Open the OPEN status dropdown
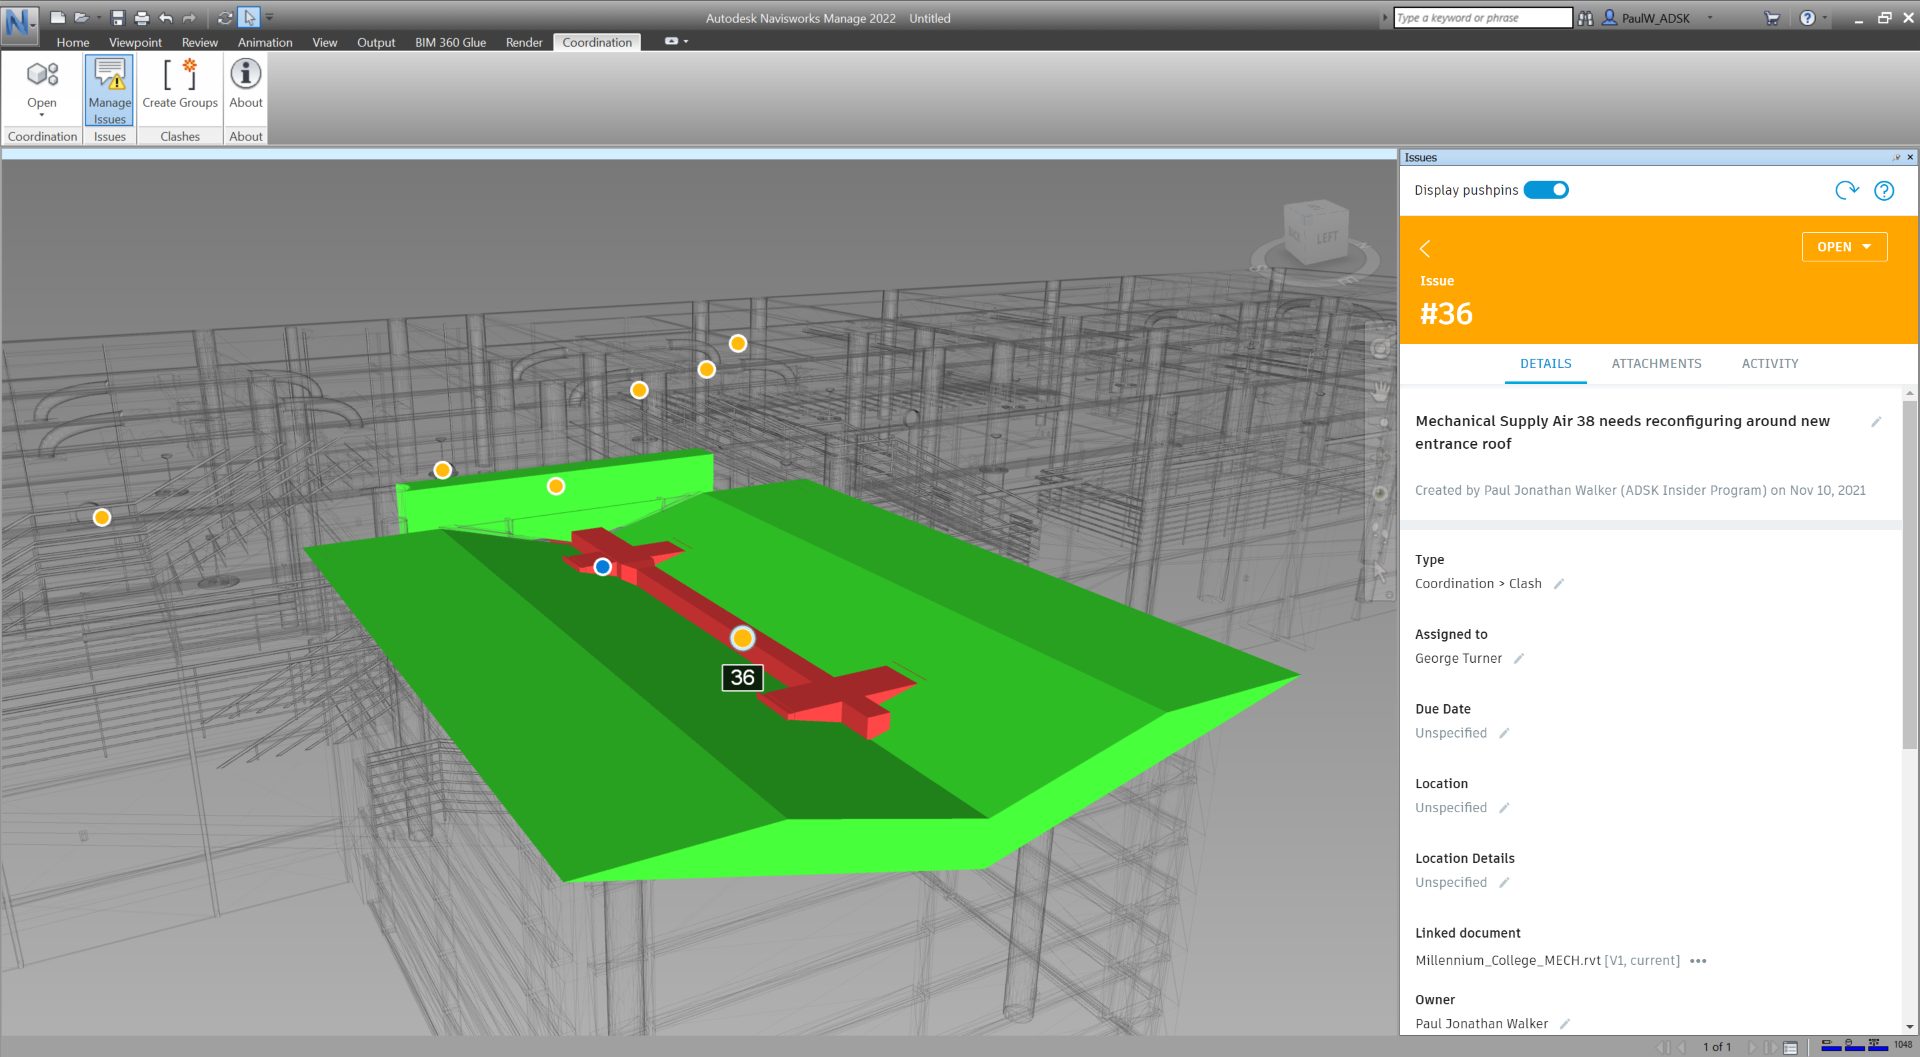The height and width of the screenshot is (1057, 1920). tap(1844, 246)
